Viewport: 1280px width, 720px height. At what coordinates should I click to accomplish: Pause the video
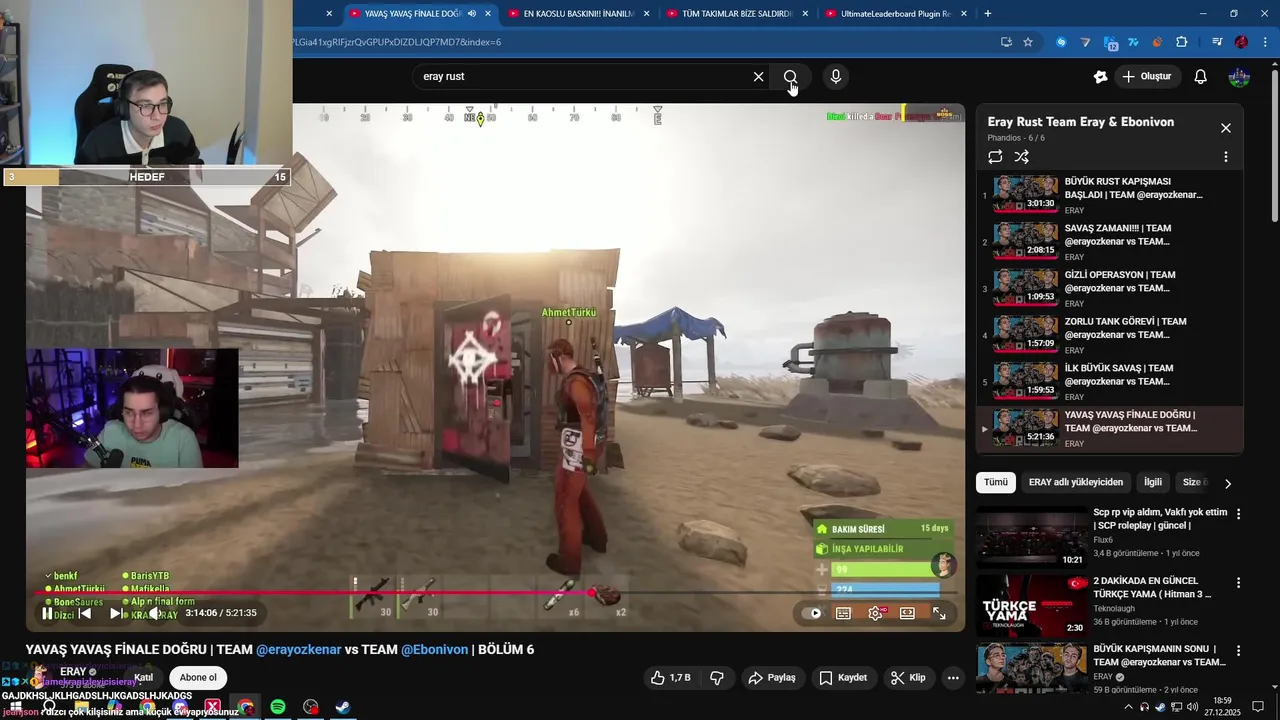coord(47,614)
